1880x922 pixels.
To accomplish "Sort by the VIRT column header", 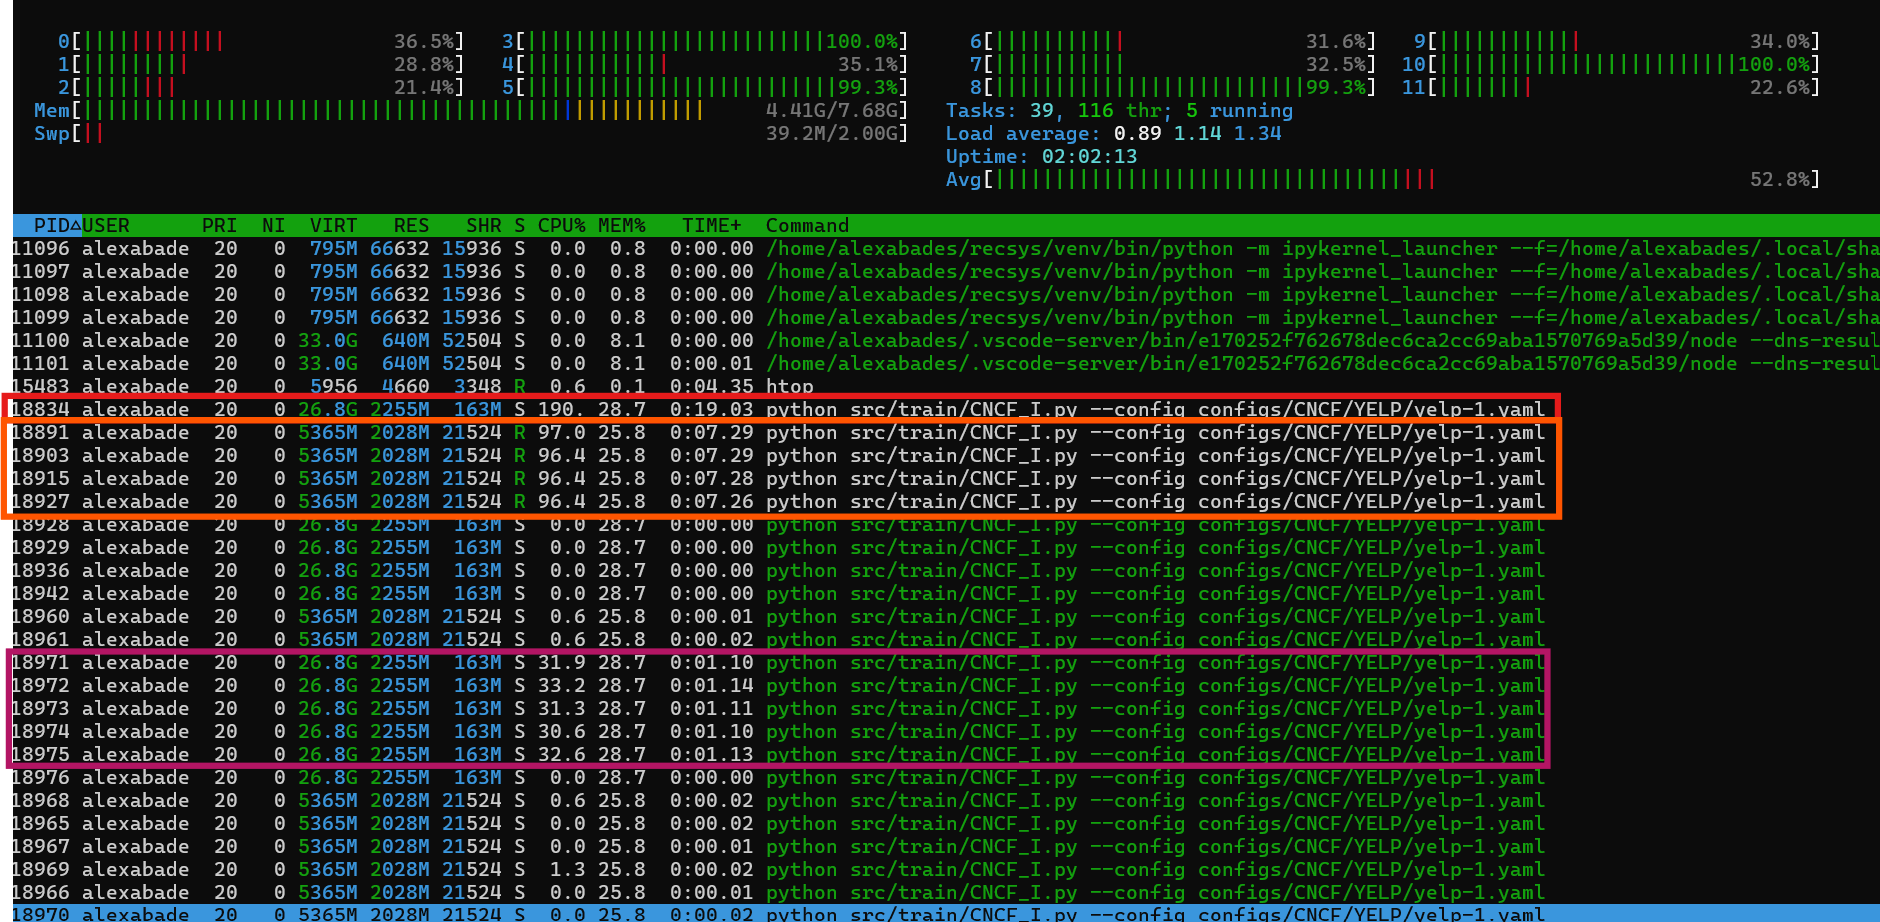I will 333,225.
